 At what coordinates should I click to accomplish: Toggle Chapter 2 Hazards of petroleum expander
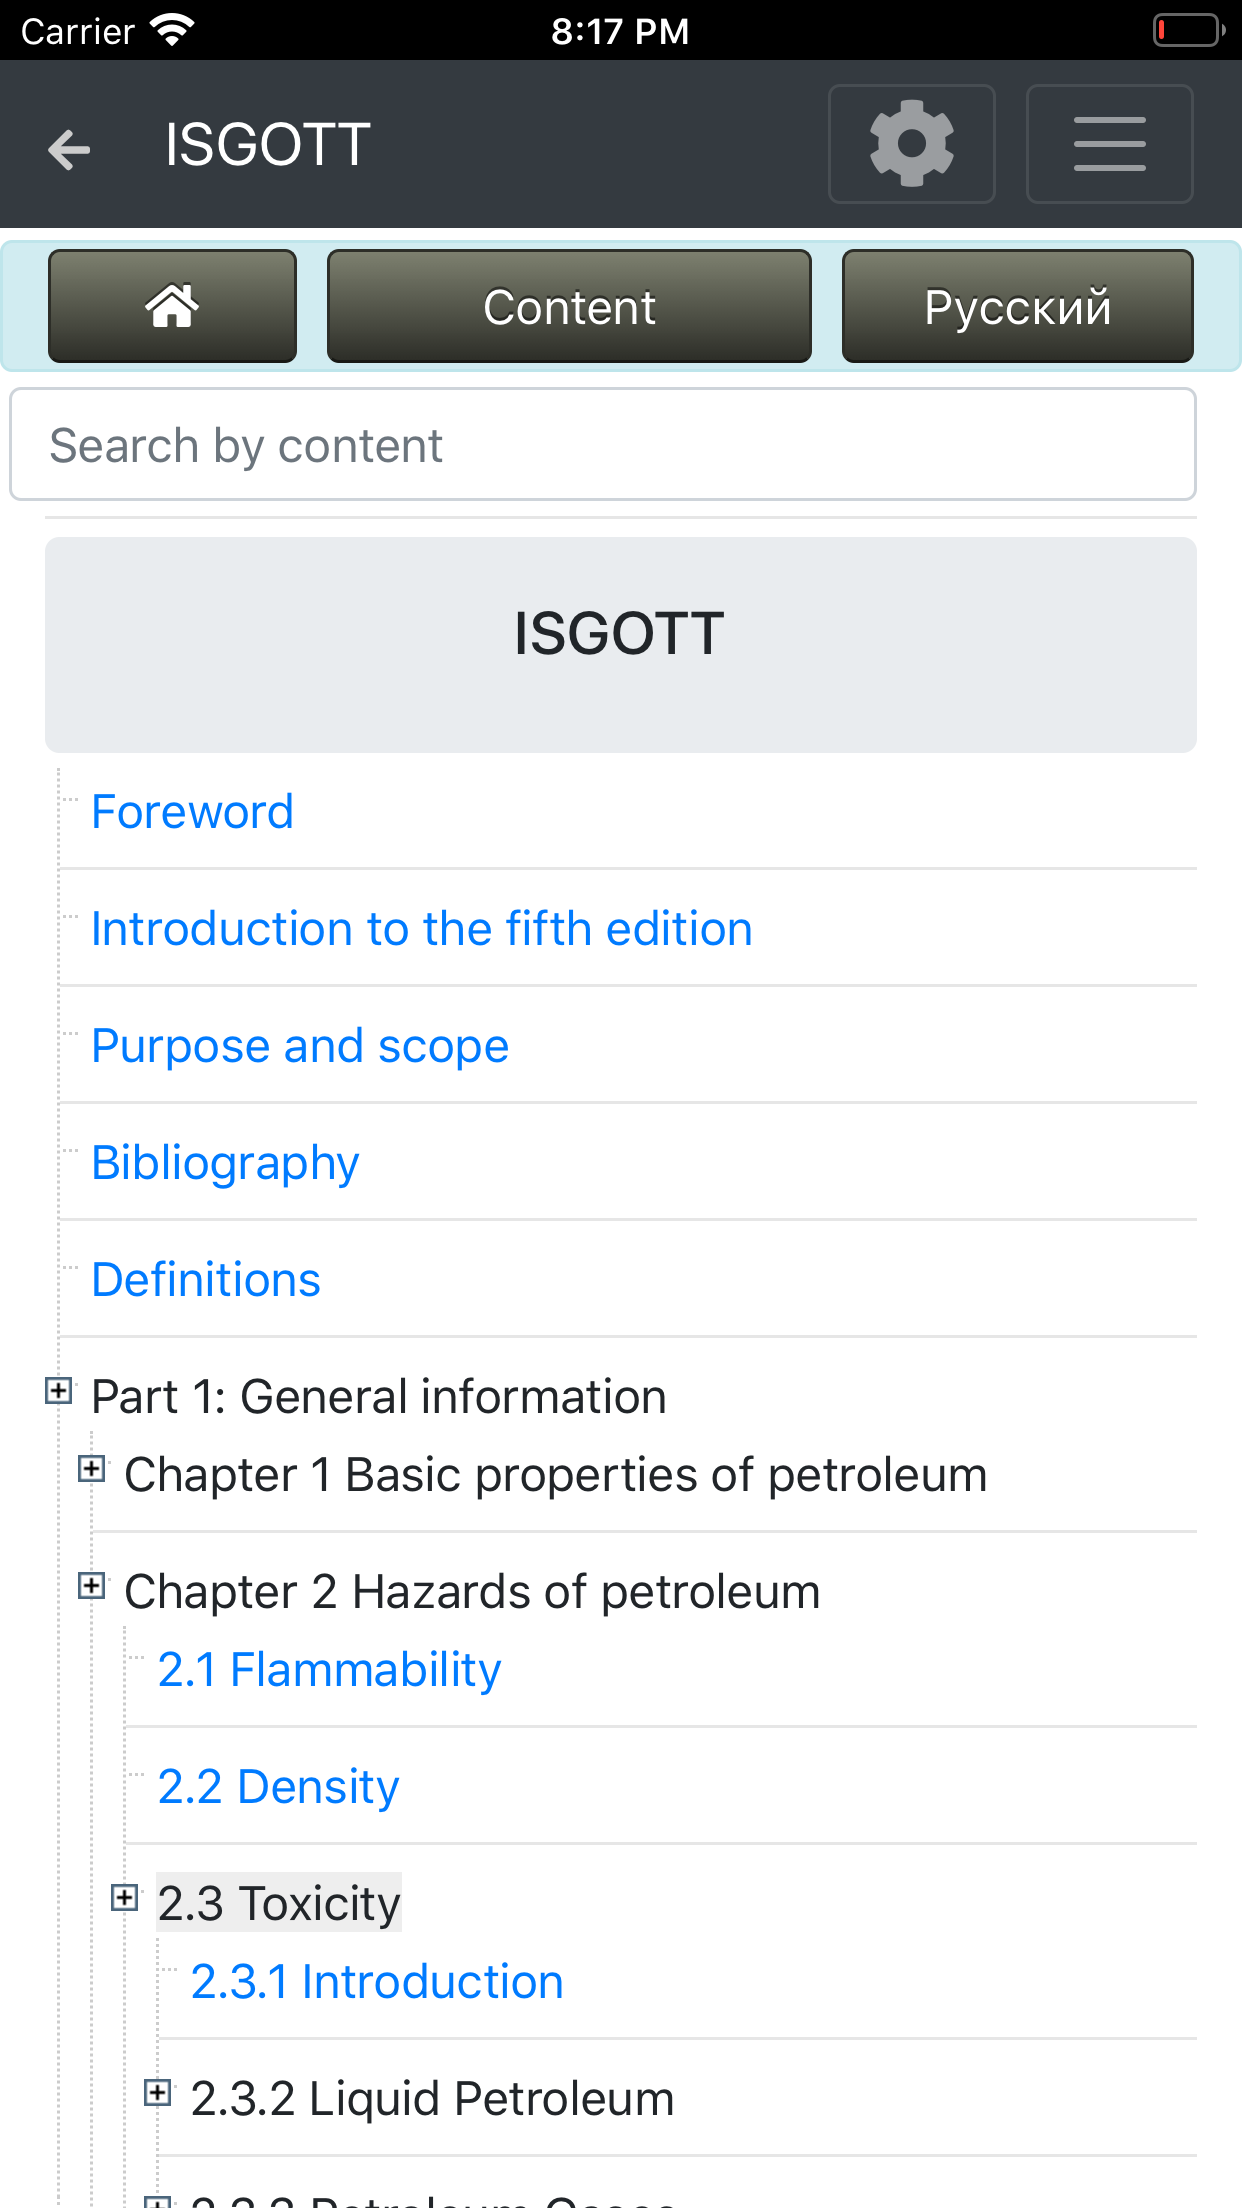point(92,1586)
